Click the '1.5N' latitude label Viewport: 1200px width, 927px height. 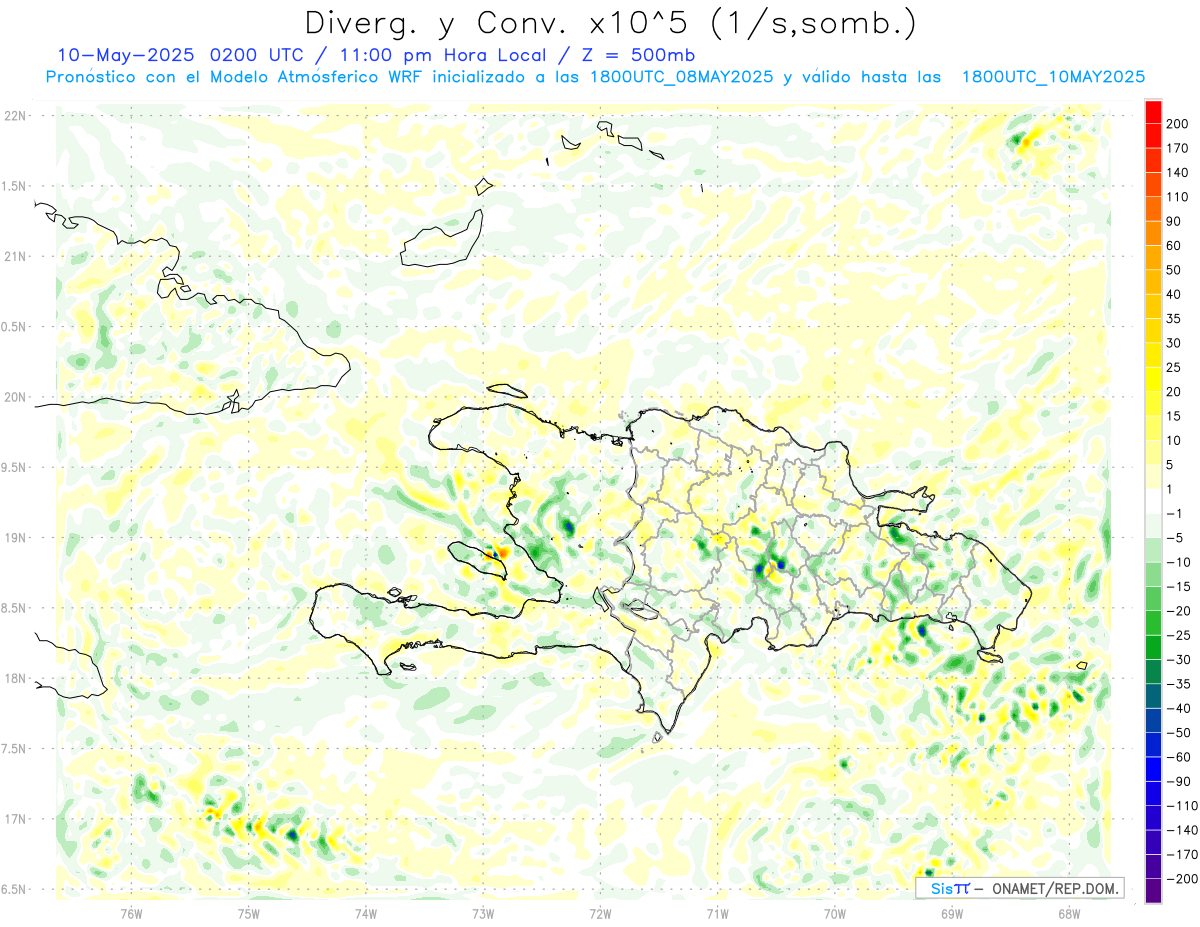click(14, 186)
